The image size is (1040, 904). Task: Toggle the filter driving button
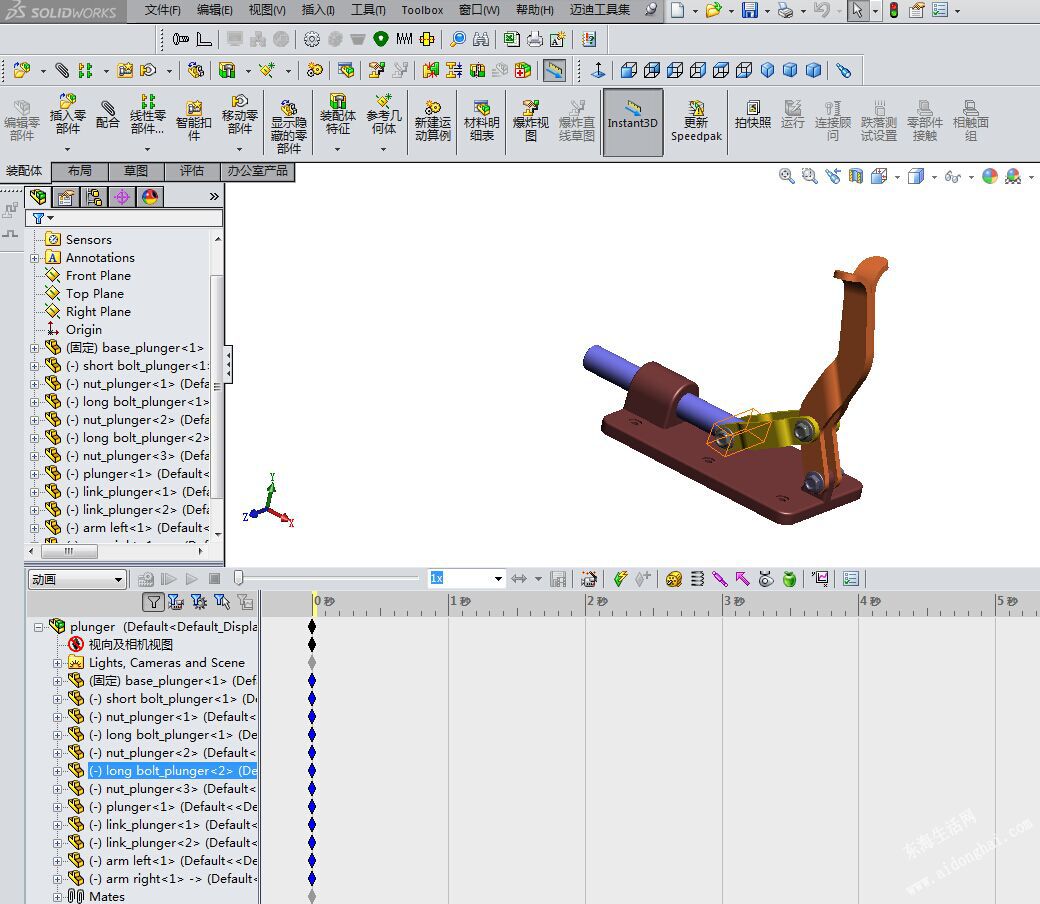[199, 602]
